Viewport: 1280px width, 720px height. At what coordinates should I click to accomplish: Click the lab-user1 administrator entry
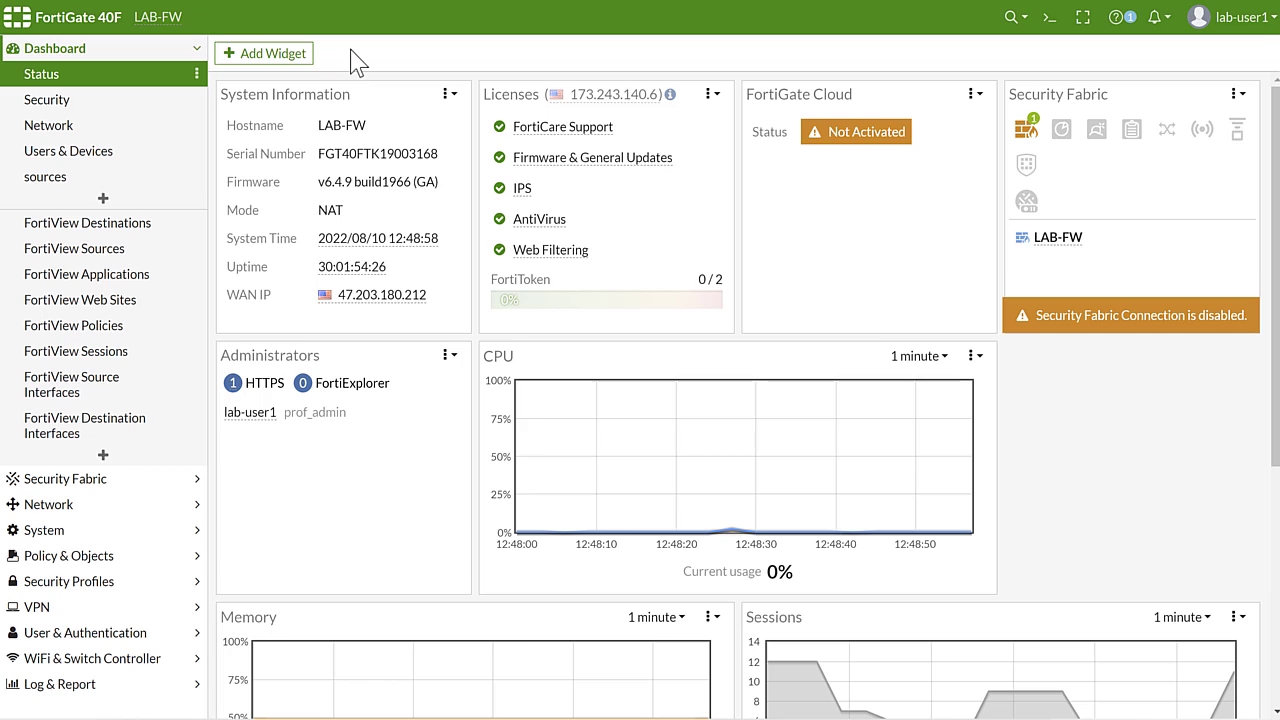click(250, 412)
